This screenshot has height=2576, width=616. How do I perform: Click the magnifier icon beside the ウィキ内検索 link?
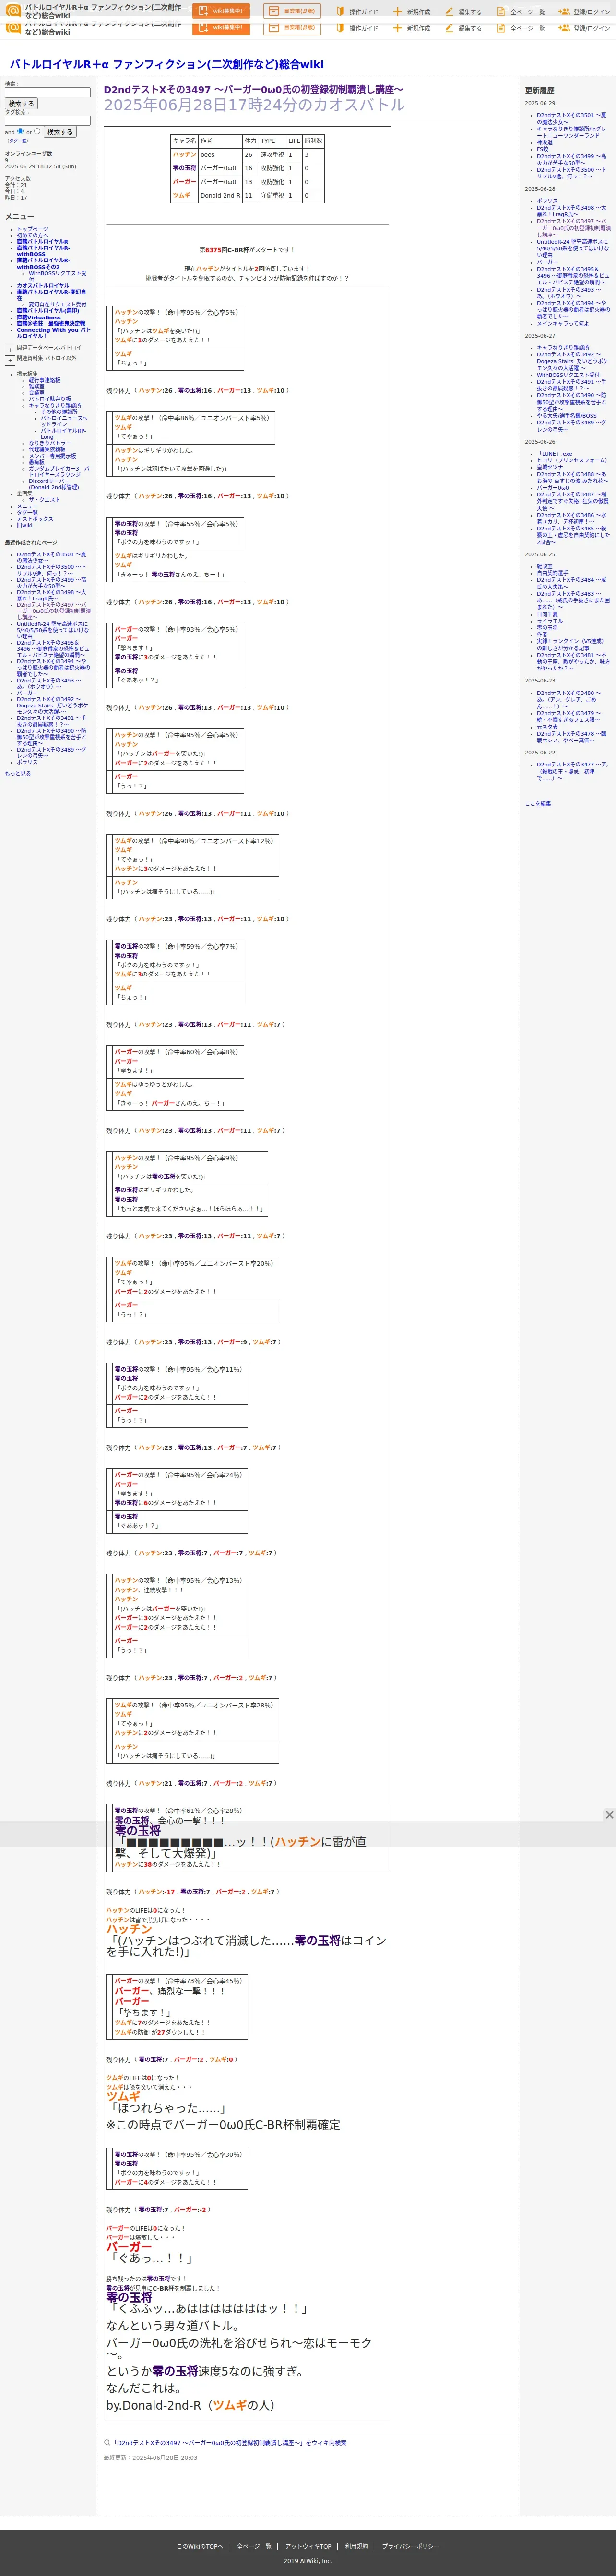point(107,2442)
